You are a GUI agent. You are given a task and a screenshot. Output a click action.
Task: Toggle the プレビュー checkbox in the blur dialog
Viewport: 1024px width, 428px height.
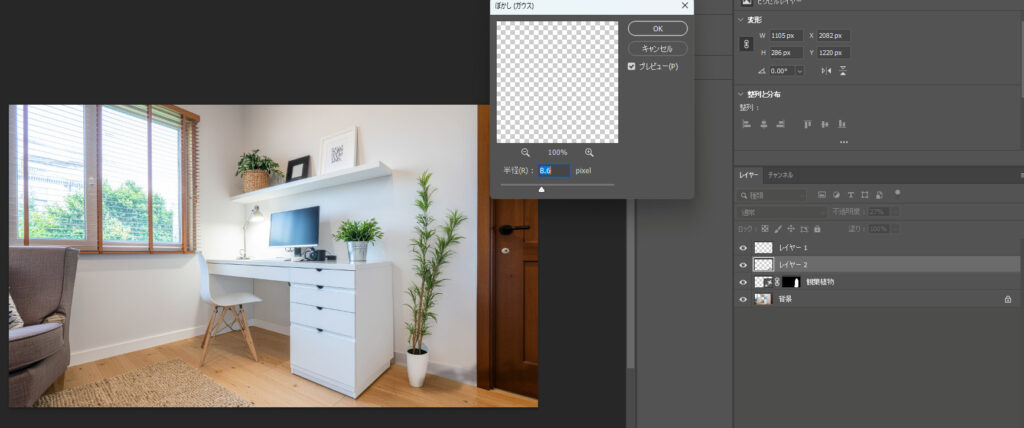632,67
